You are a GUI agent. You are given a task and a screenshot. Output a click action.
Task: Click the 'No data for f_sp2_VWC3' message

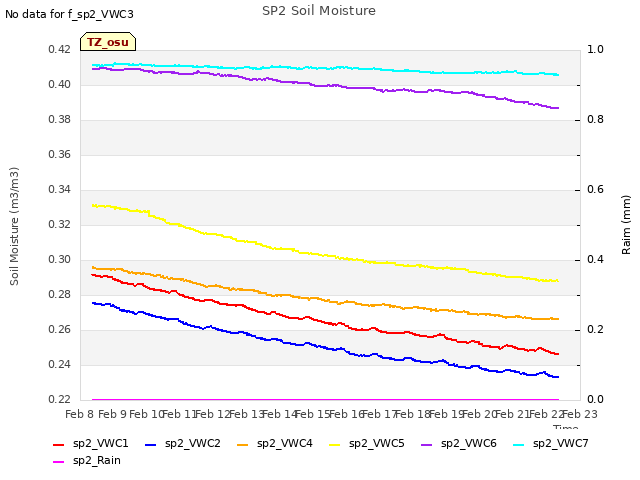[x=69, y=14]
